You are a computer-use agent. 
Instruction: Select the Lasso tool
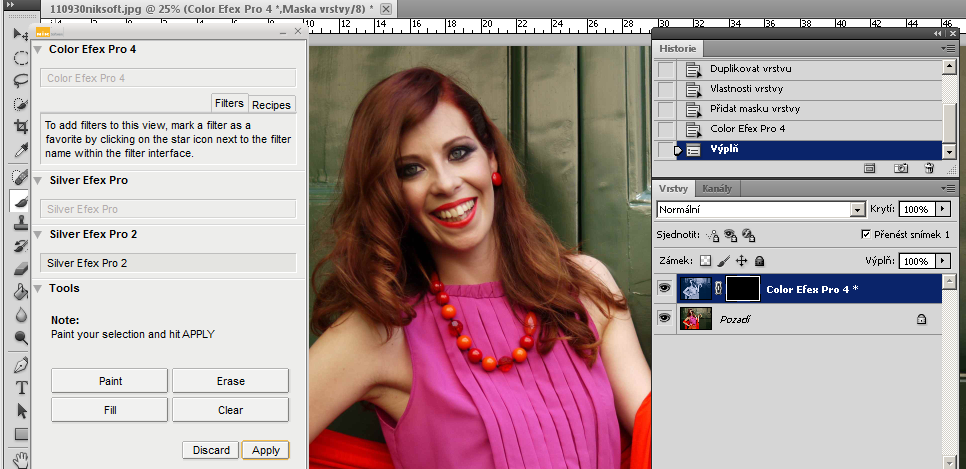pyautogui.click(x=20, y=81)
